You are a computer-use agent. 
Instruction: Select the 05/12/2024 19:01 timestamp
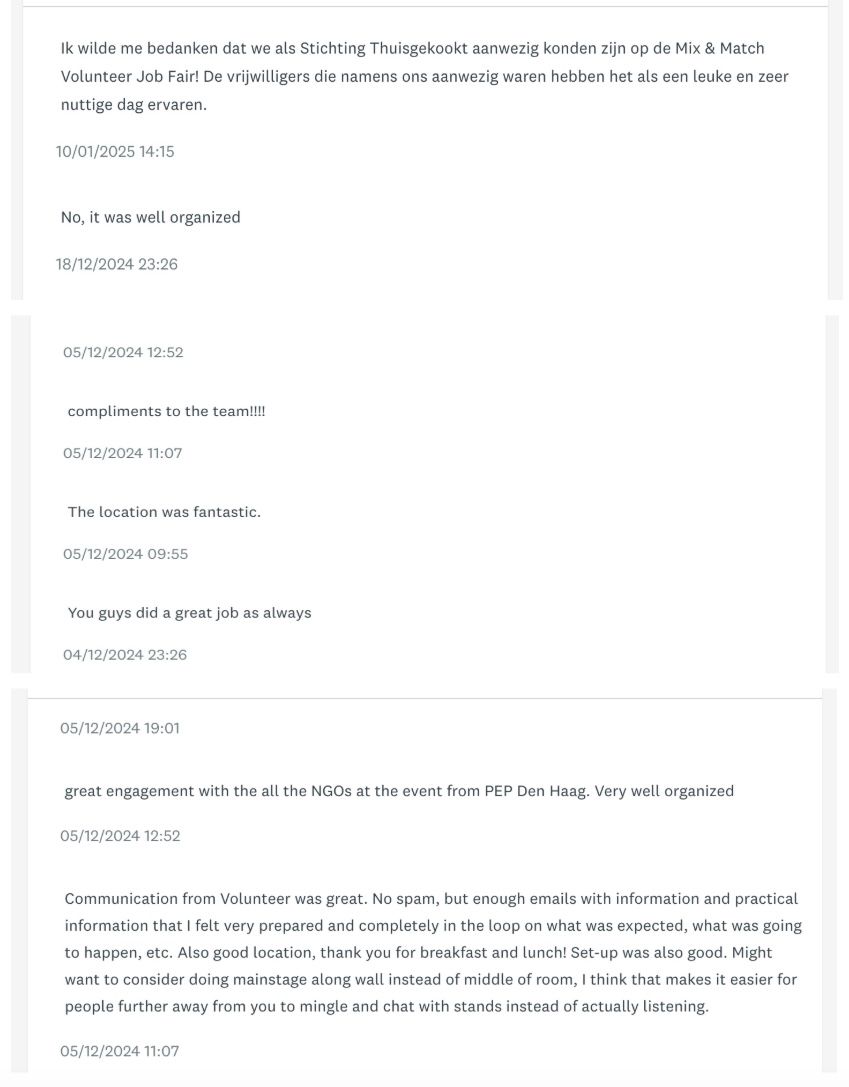click(x=120, y=728)
